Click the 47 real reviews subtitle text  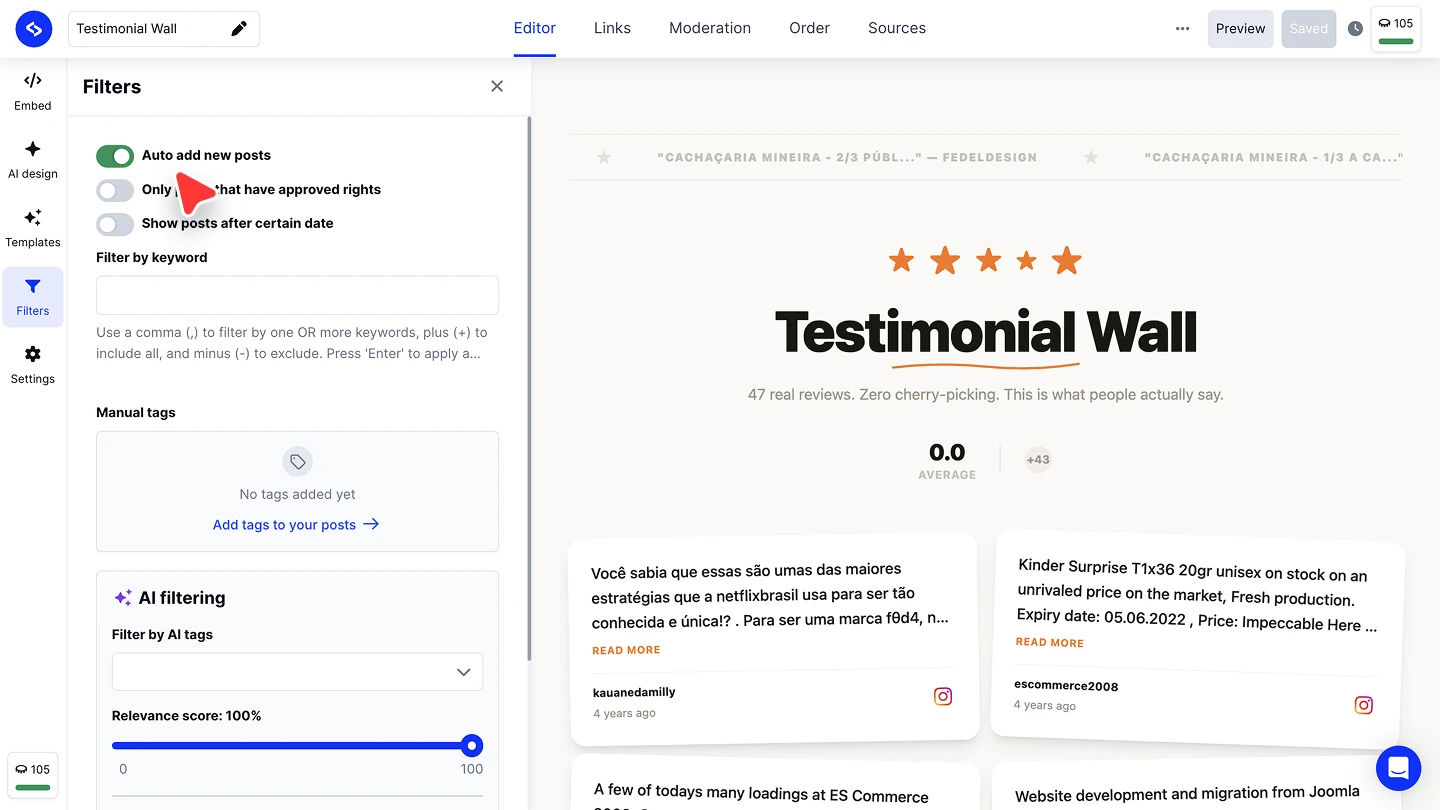tap(986, 394)
